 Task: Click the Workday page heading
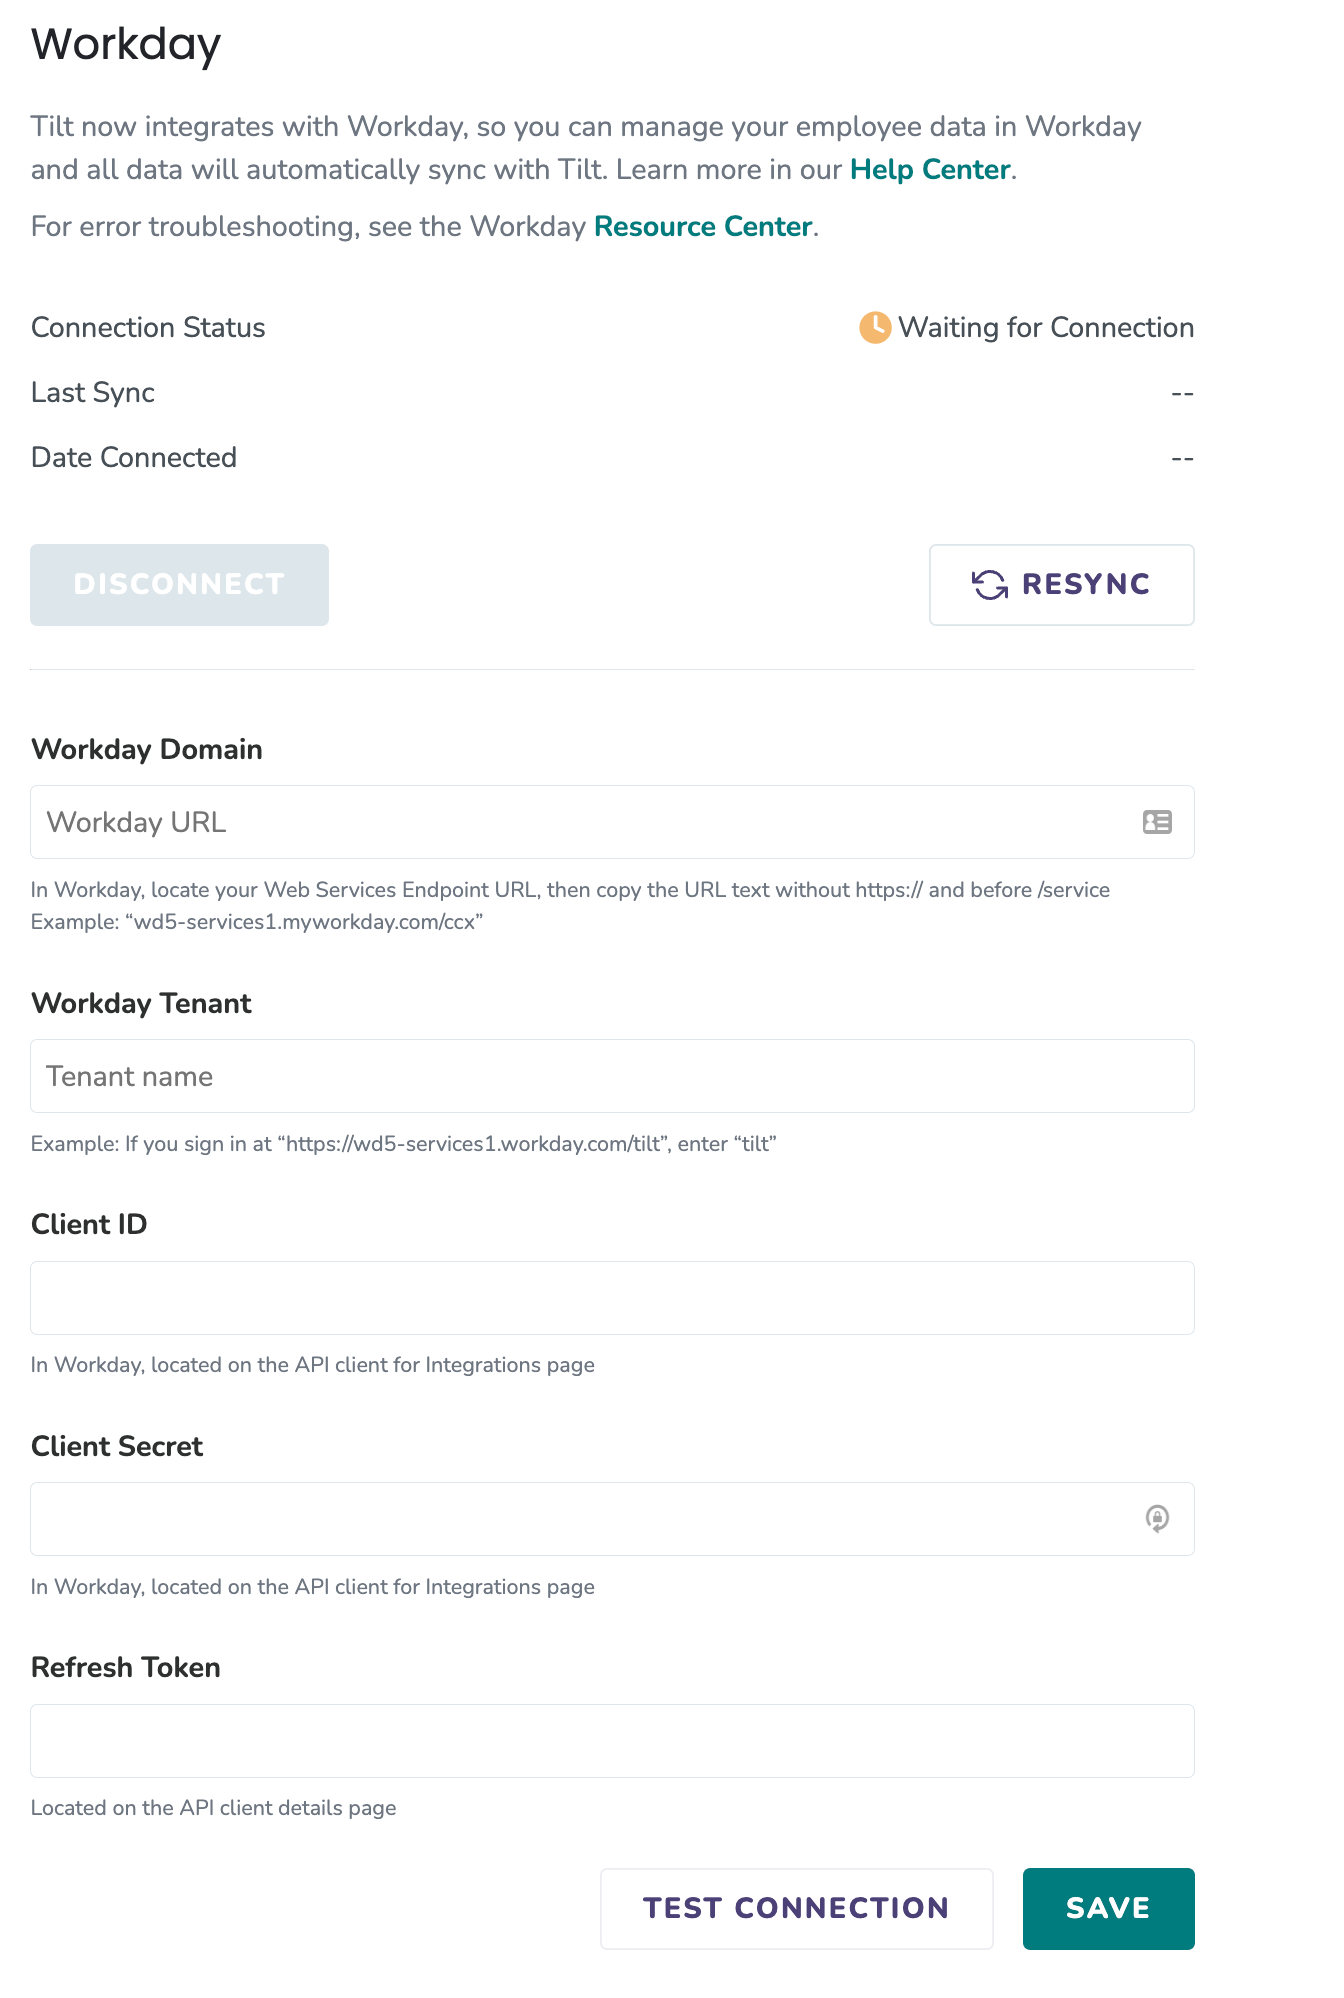click(126, 45)
